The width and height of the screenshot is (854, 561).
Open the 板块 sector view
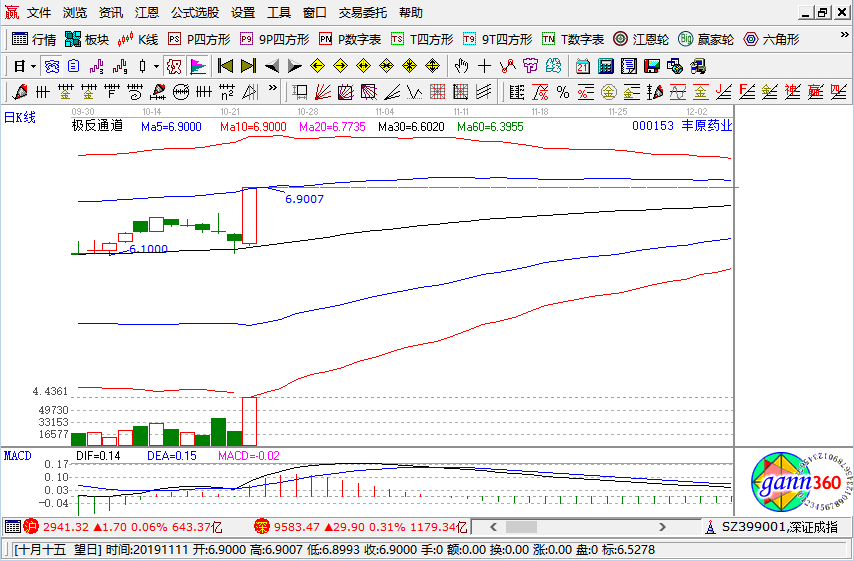click(87, 39)
